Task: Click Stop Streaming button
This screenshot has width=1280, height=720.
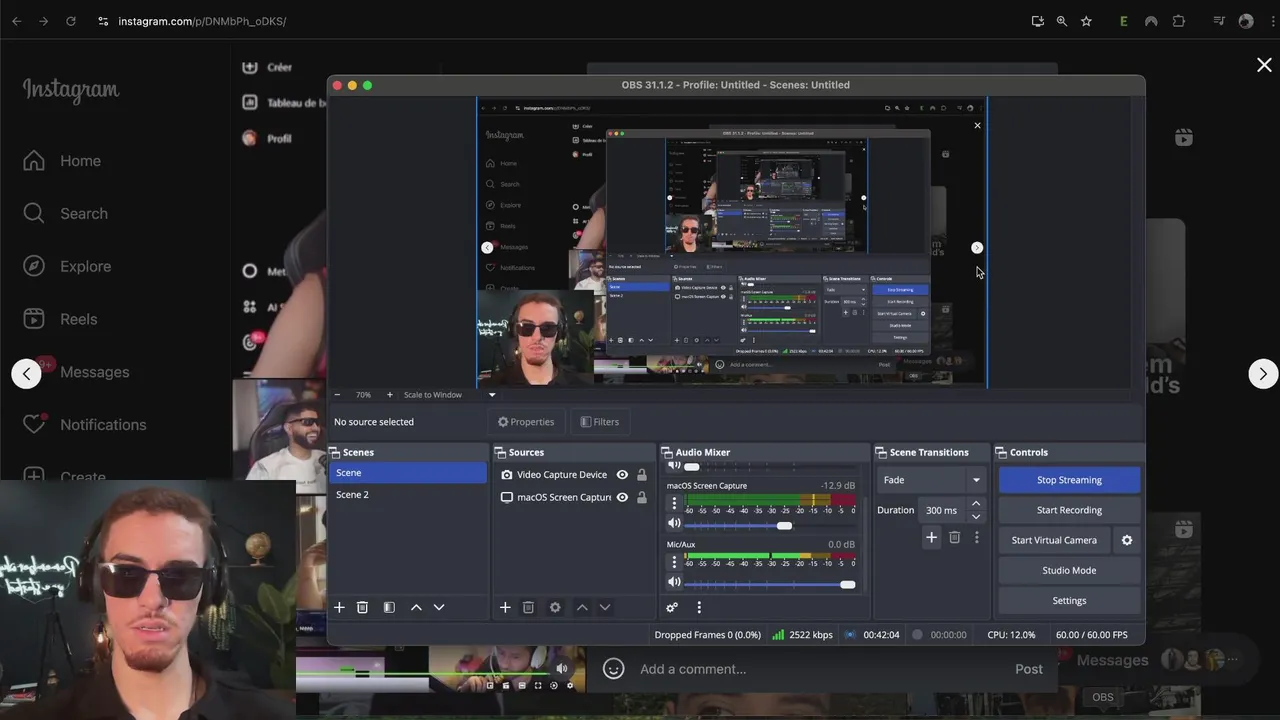Action: pyautogui.click(x=1069, y=480)
